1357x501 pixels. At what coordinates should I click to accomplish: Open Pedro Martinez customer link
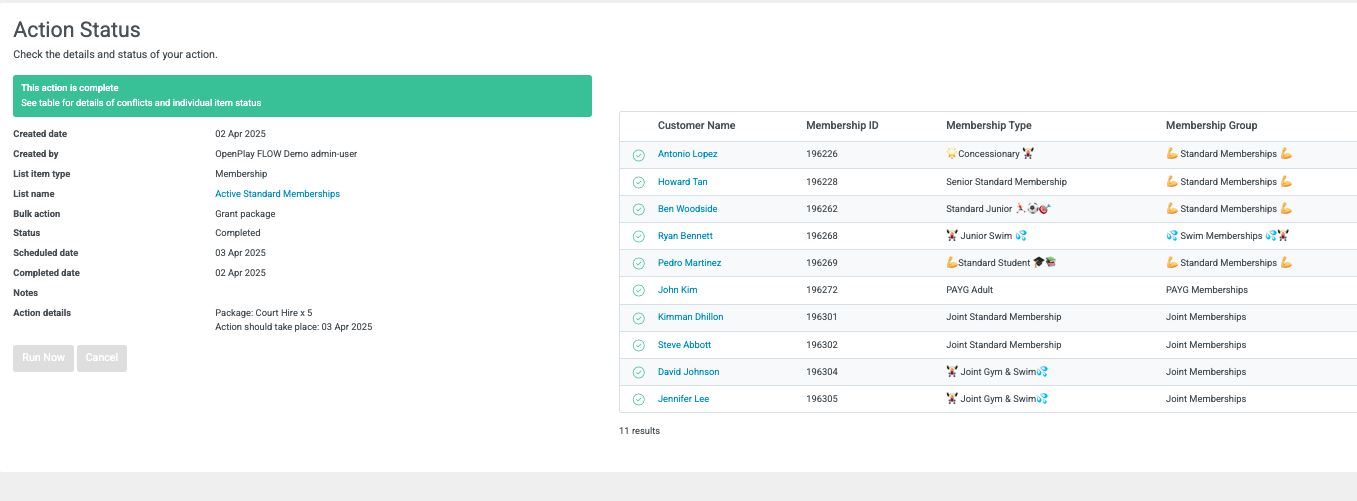689,263
